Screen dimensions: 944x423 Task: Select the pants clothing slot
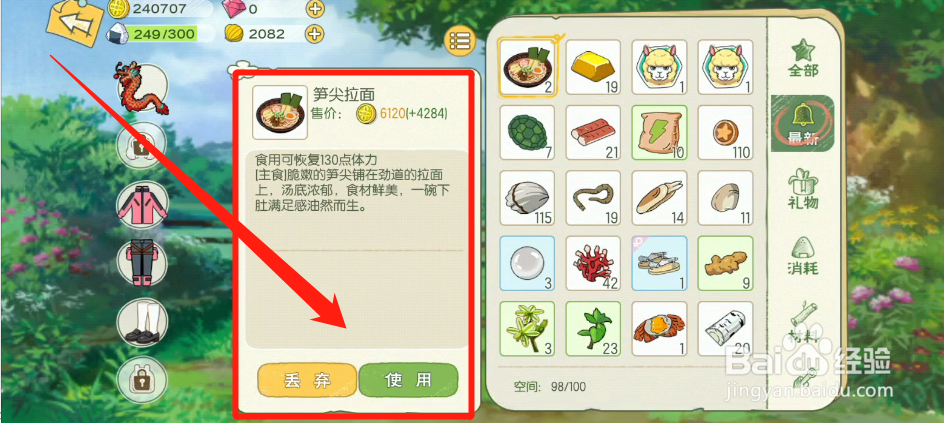click(x=143, y=261)
